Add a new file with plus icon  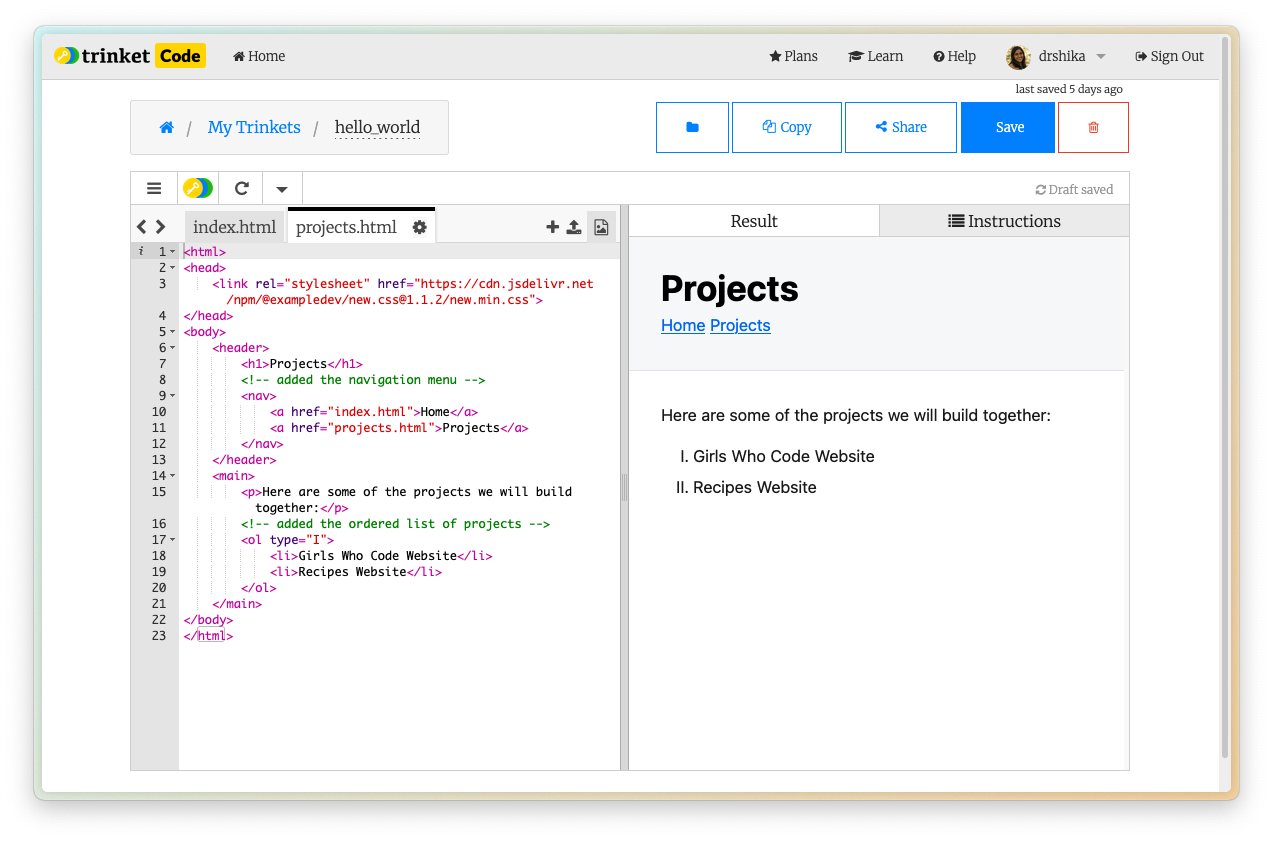(x=552, y=227)
